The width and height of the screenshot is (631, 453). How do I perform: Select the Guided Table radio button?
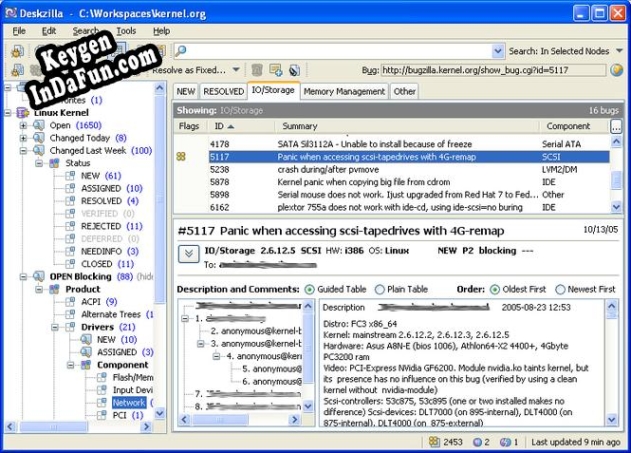click(x=309, y=289)
